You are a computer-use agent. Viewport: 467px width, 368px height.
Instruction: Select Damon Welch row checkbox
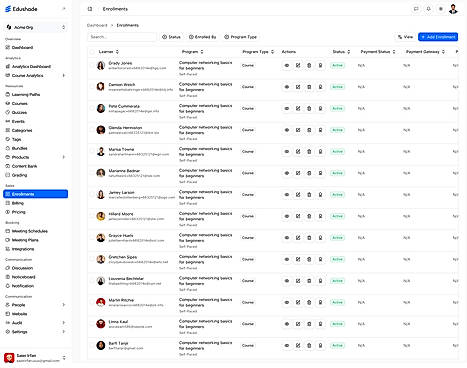[92, 87]
